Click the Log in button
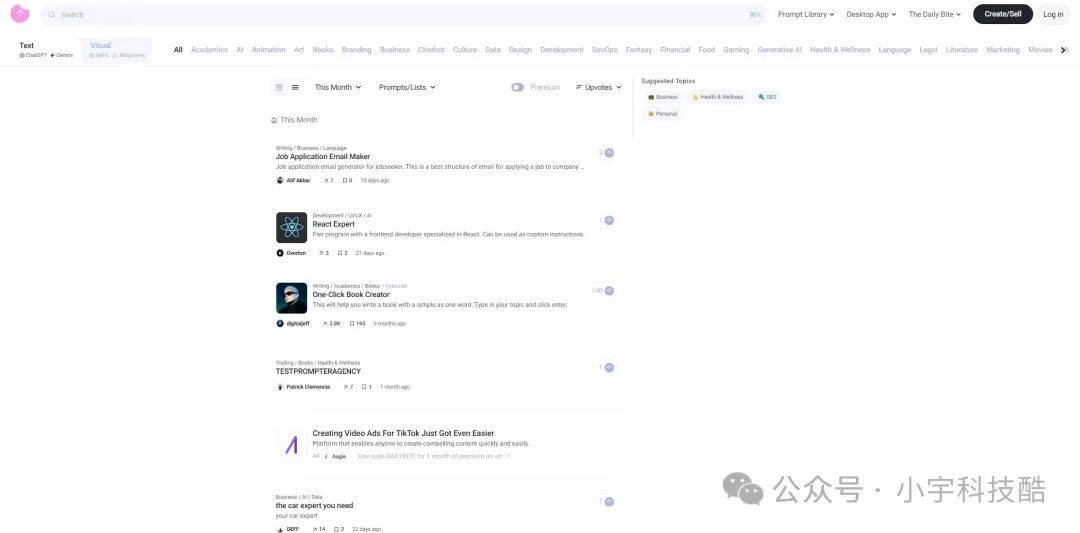 (x=1053, y=15)
